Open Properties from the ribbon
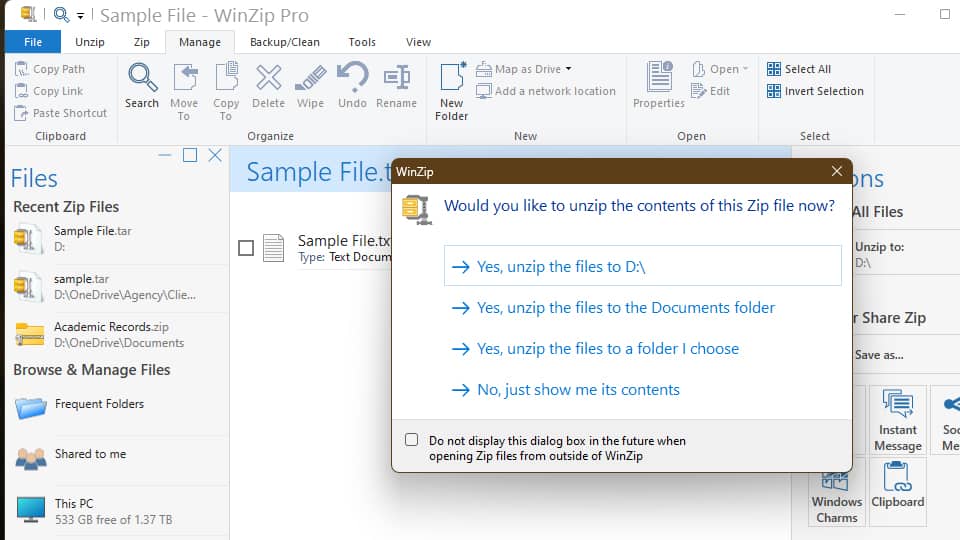This screenshot has height=540, width=960. point(659,86)
